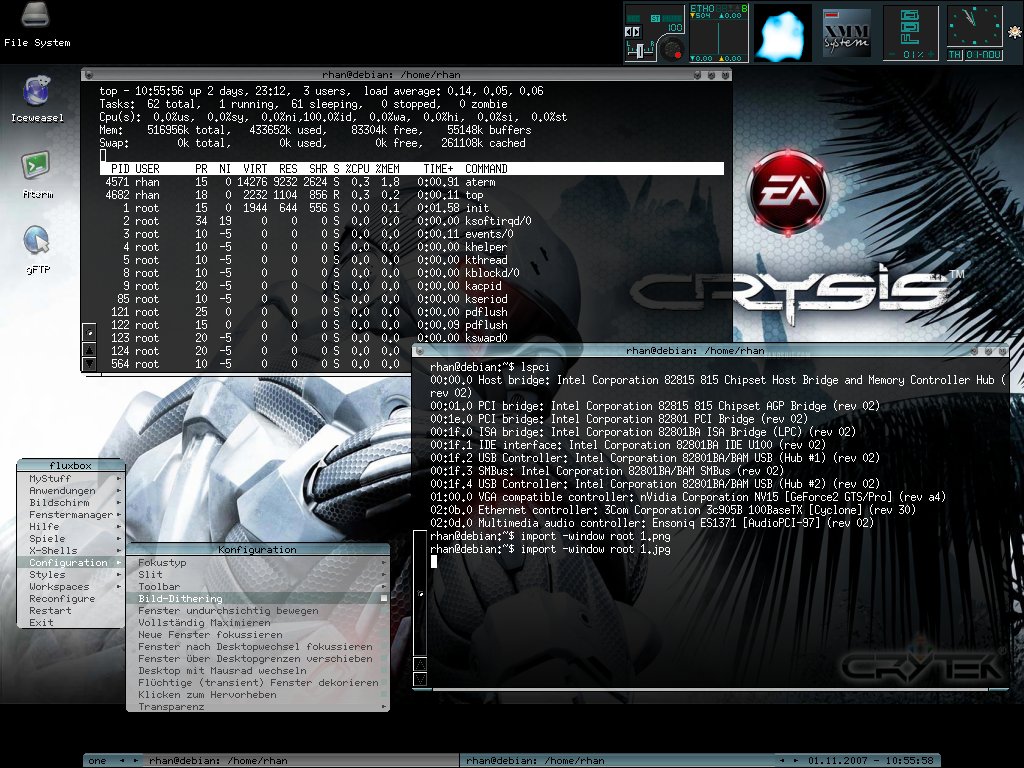Launch the Iceweasel browser icon
Image resolution: width=1024 pixels, height=768 pixels.
(36, 93)
